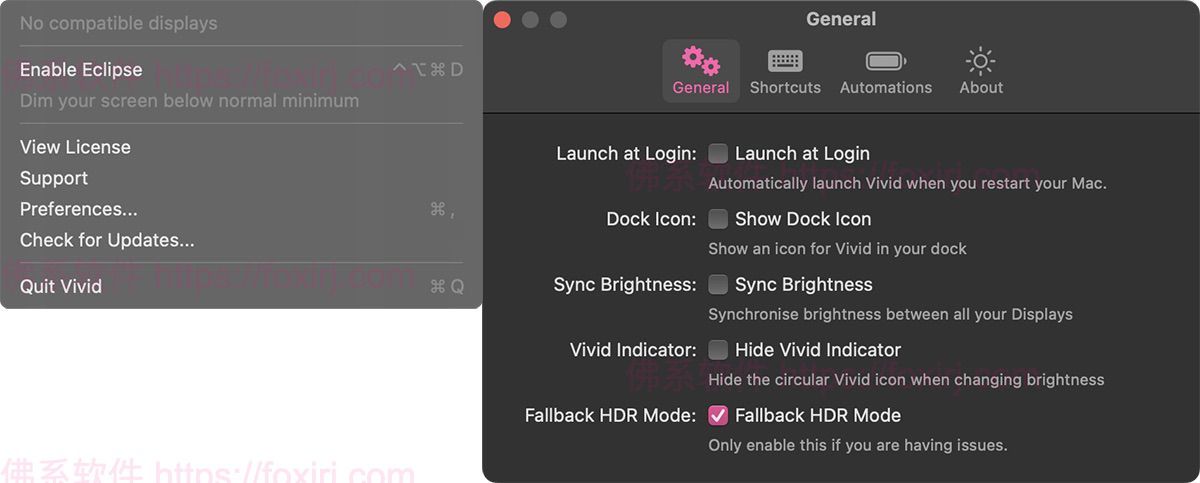Image resolution: width=1200 pixels, height=483 pixels.
Task: Tick the Show Dock Icon checkbox
Action: pos(718,219)
